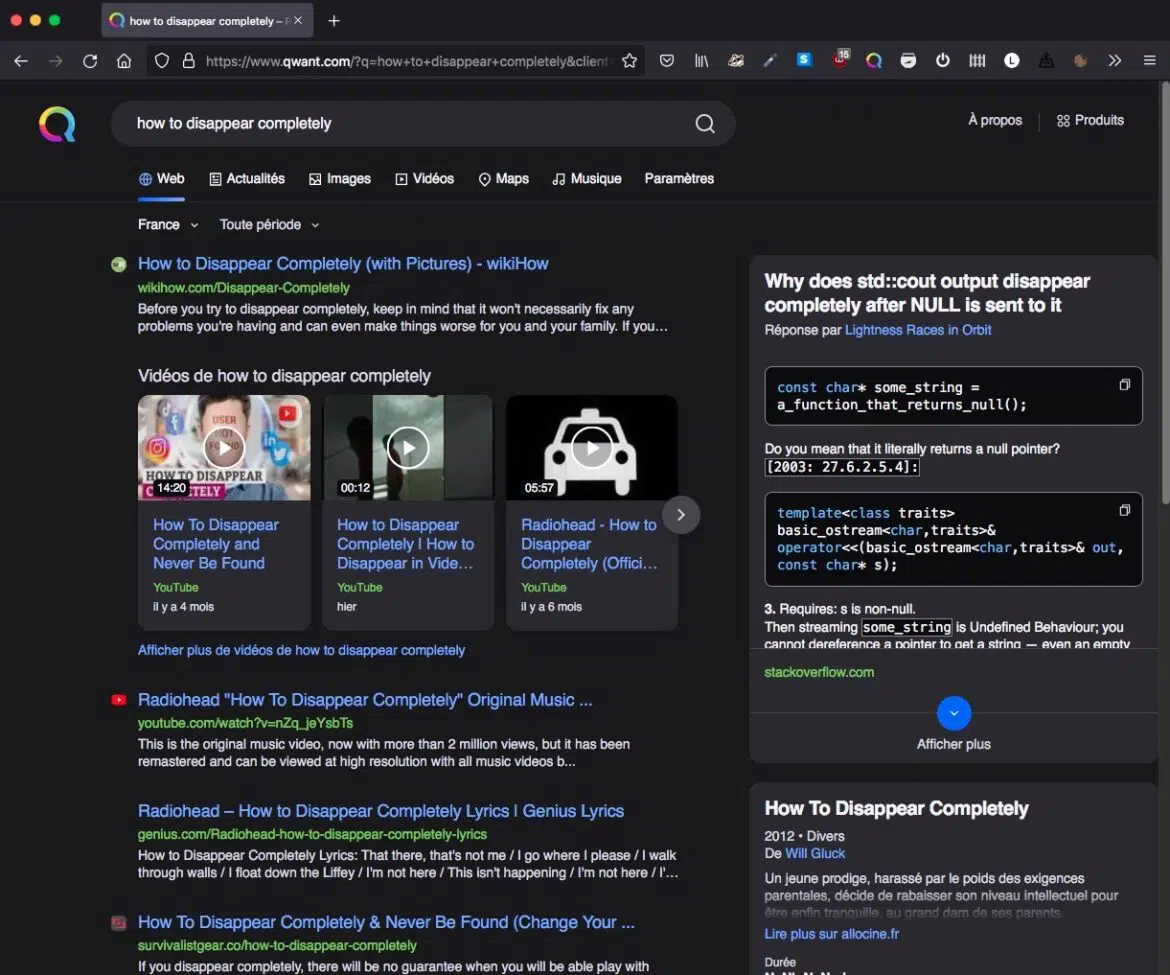
Task: Open the Toute période time filter
Action: (269, 225)
